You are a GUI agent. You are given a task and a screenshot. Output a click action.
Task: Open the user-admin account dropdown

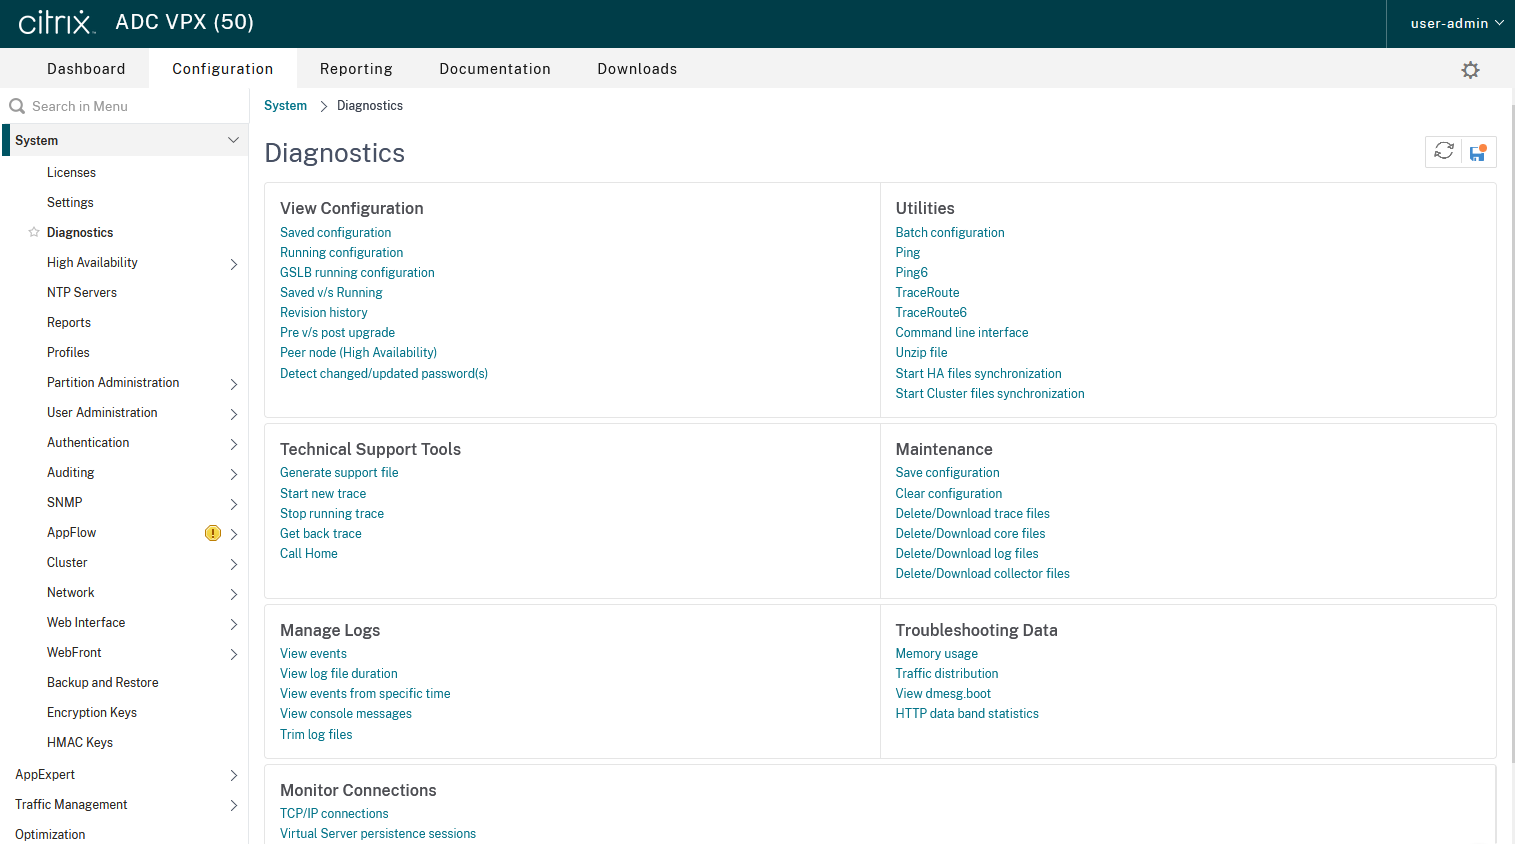point(1456,23)
